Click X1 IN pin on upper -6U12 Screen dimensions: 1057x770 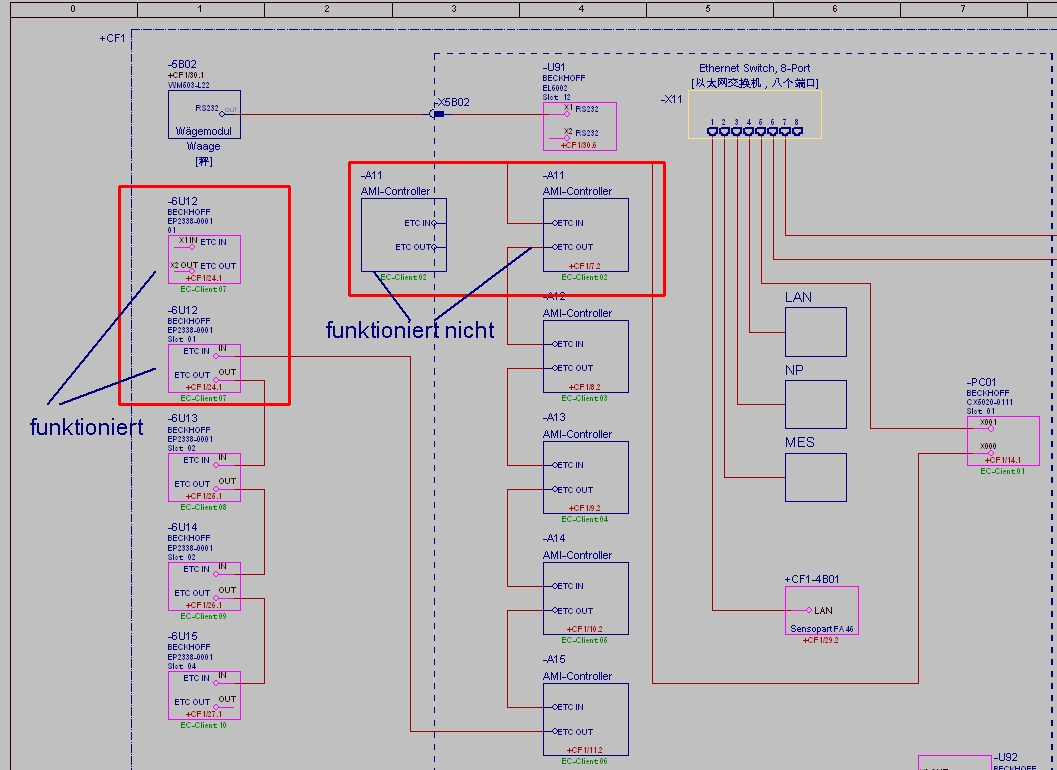pos(191,247)
